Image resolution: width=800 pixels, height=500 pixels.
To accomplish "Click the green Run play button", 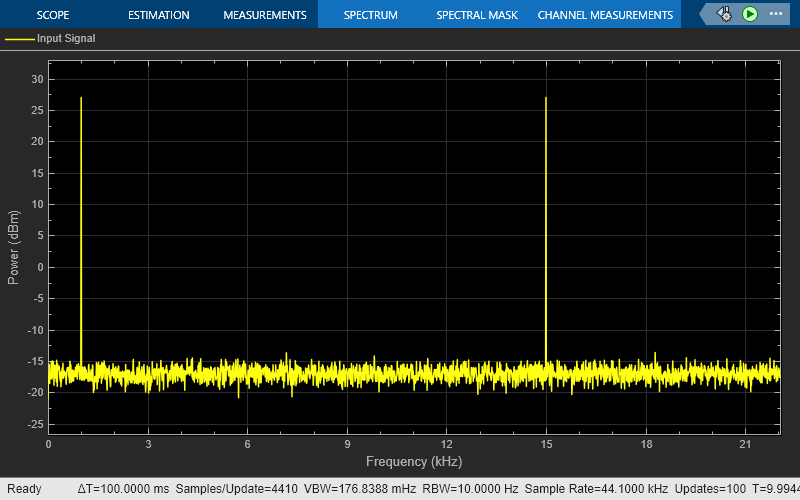I will pyautogui.click(x=749, y=14).
